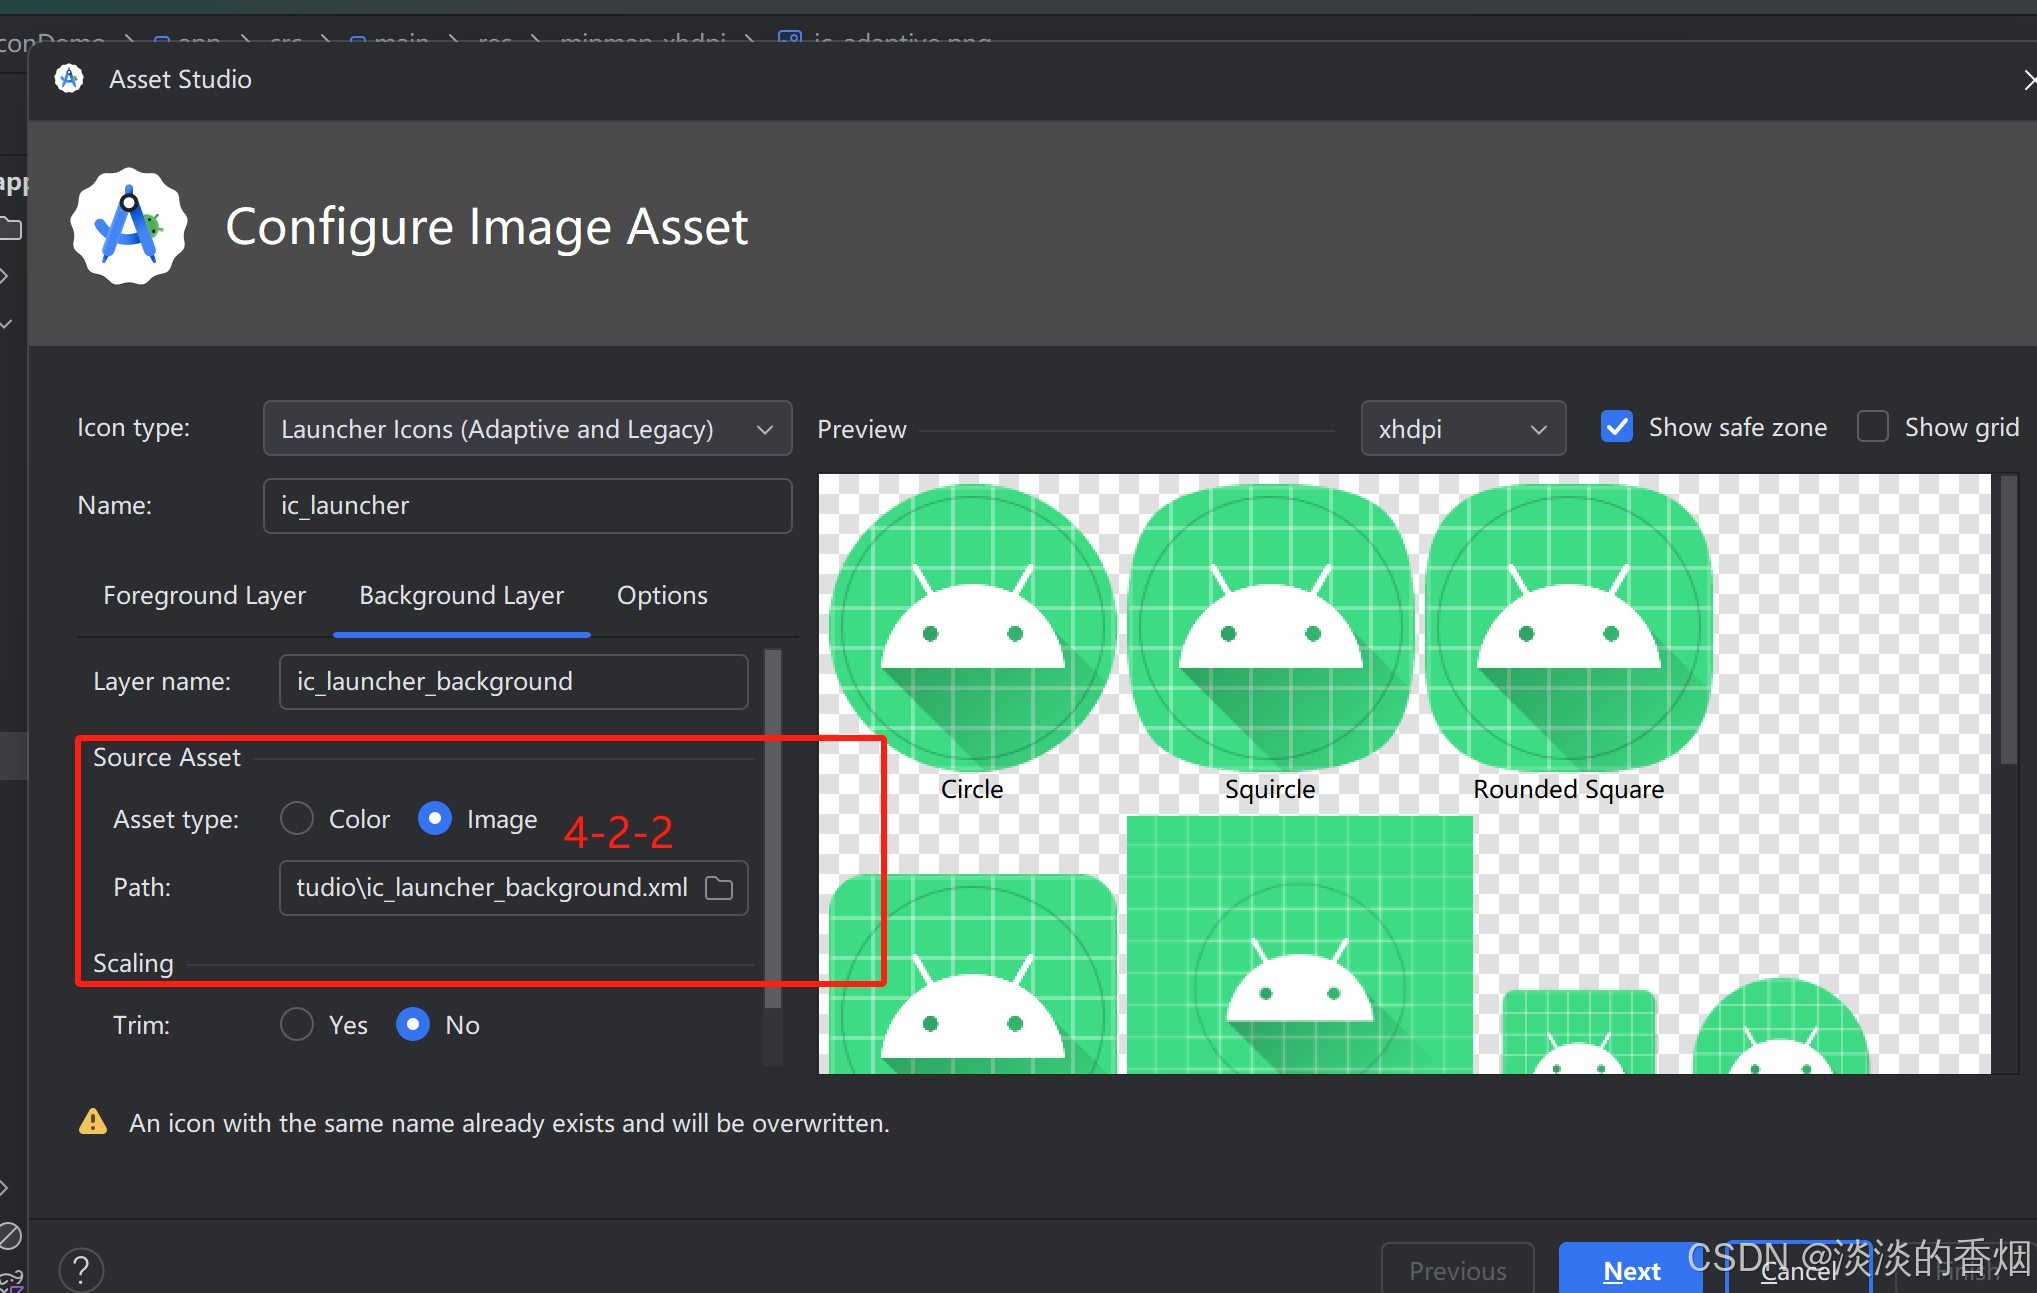
Task: Switch to the Options tab
Action: point(662,596)
